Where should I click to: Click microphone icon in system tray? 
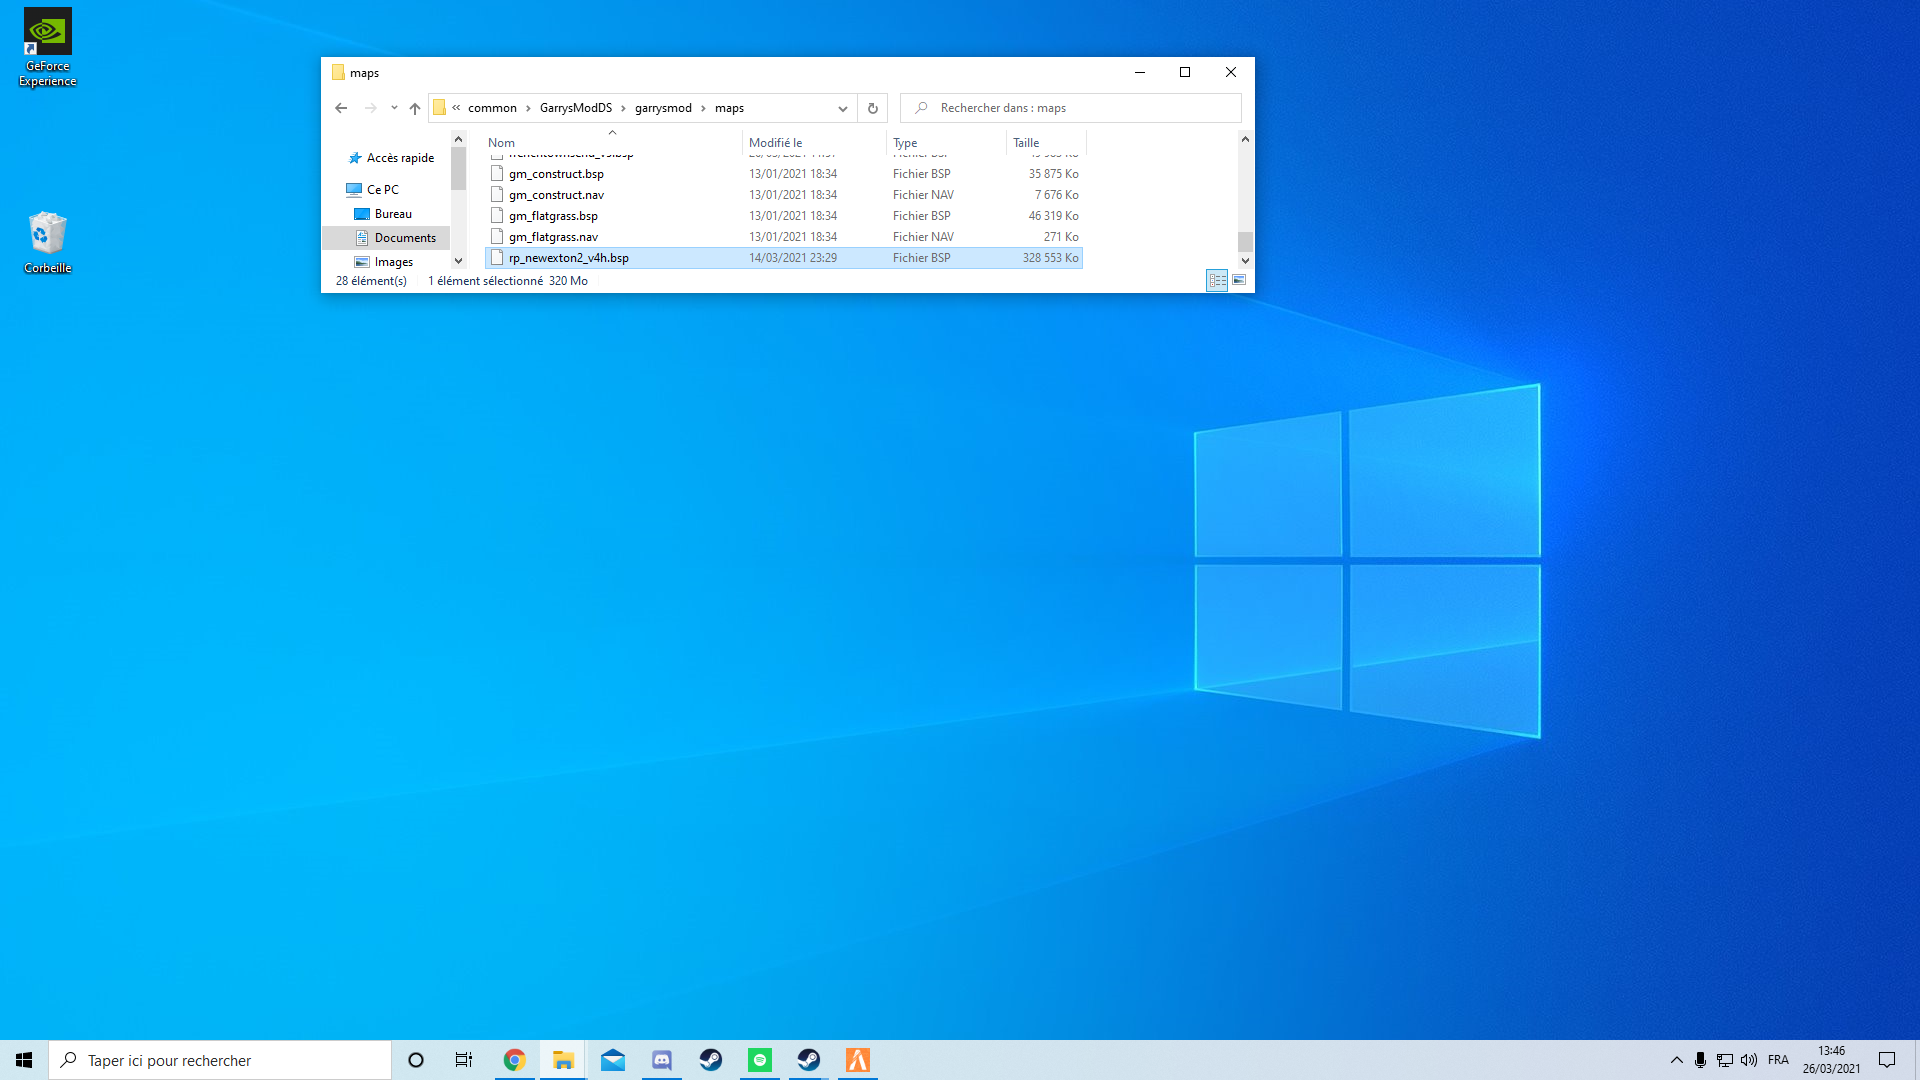pyautogui.click(x=1700, y=1060)
